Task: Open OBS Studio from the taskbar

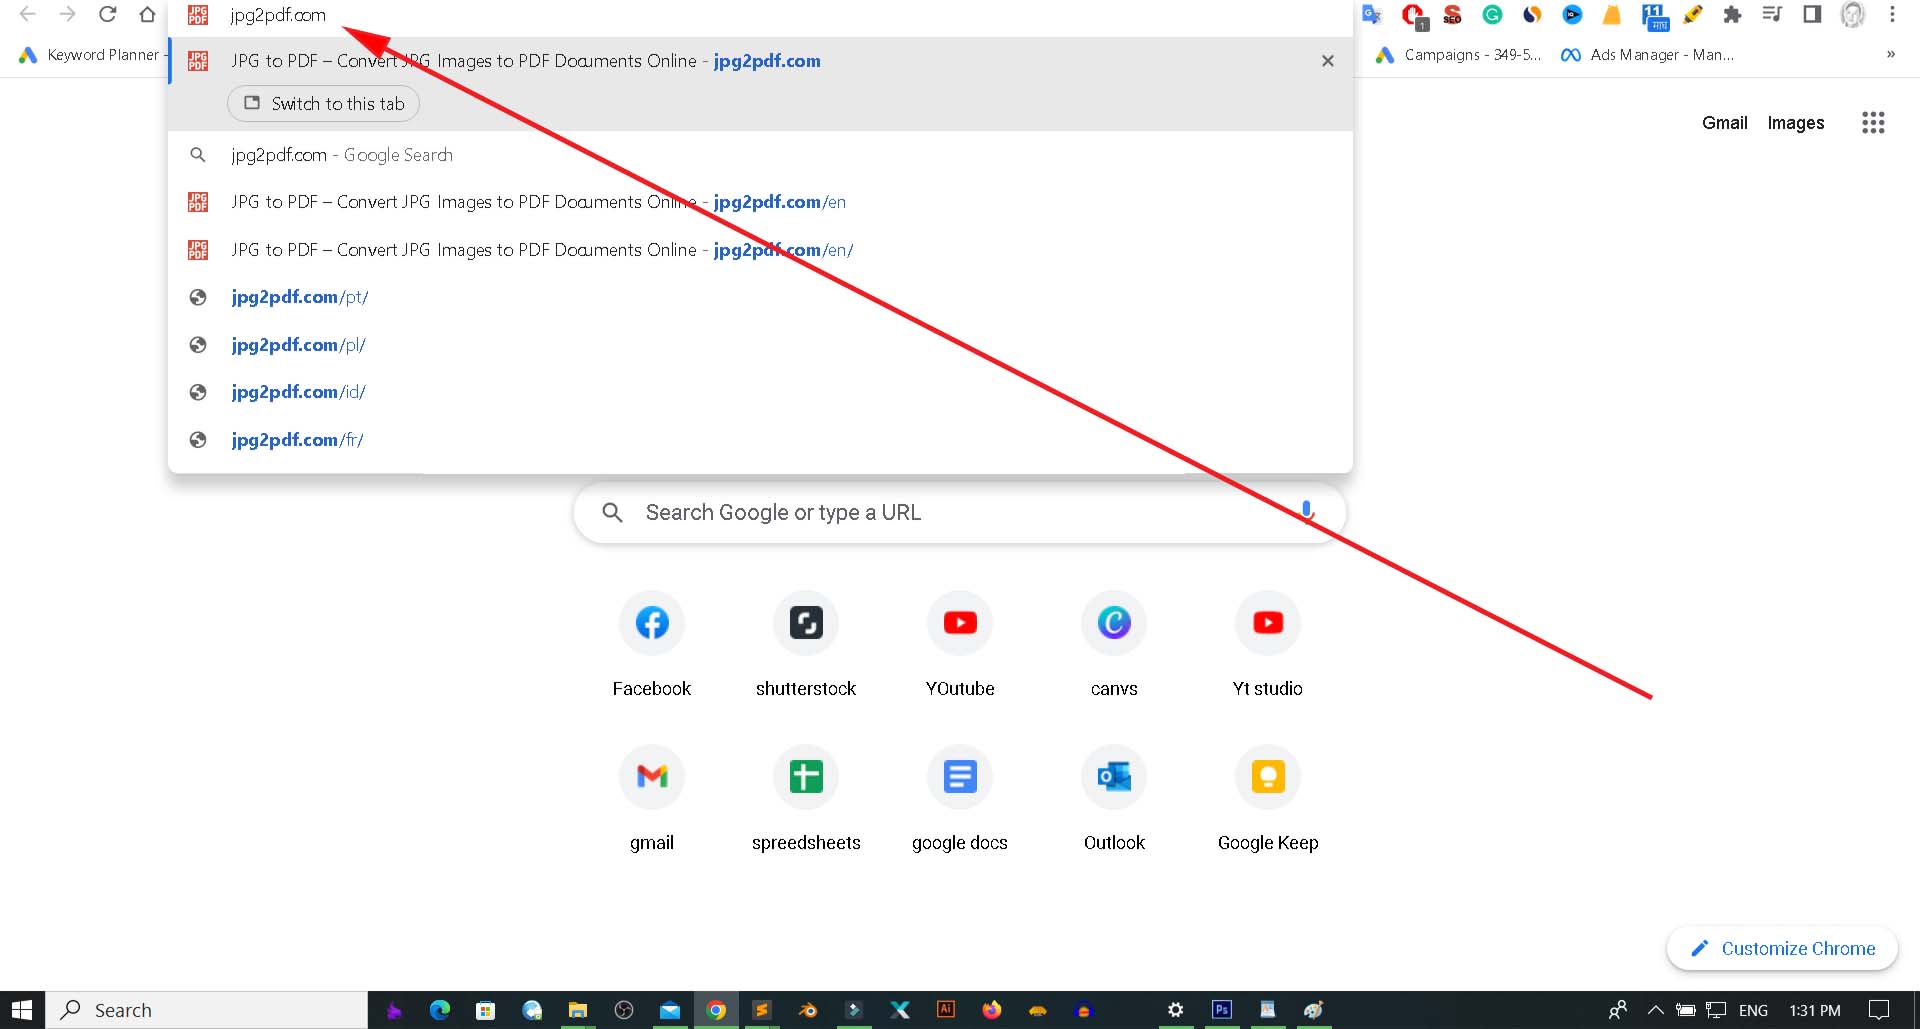Action: tap(623, 1010)
